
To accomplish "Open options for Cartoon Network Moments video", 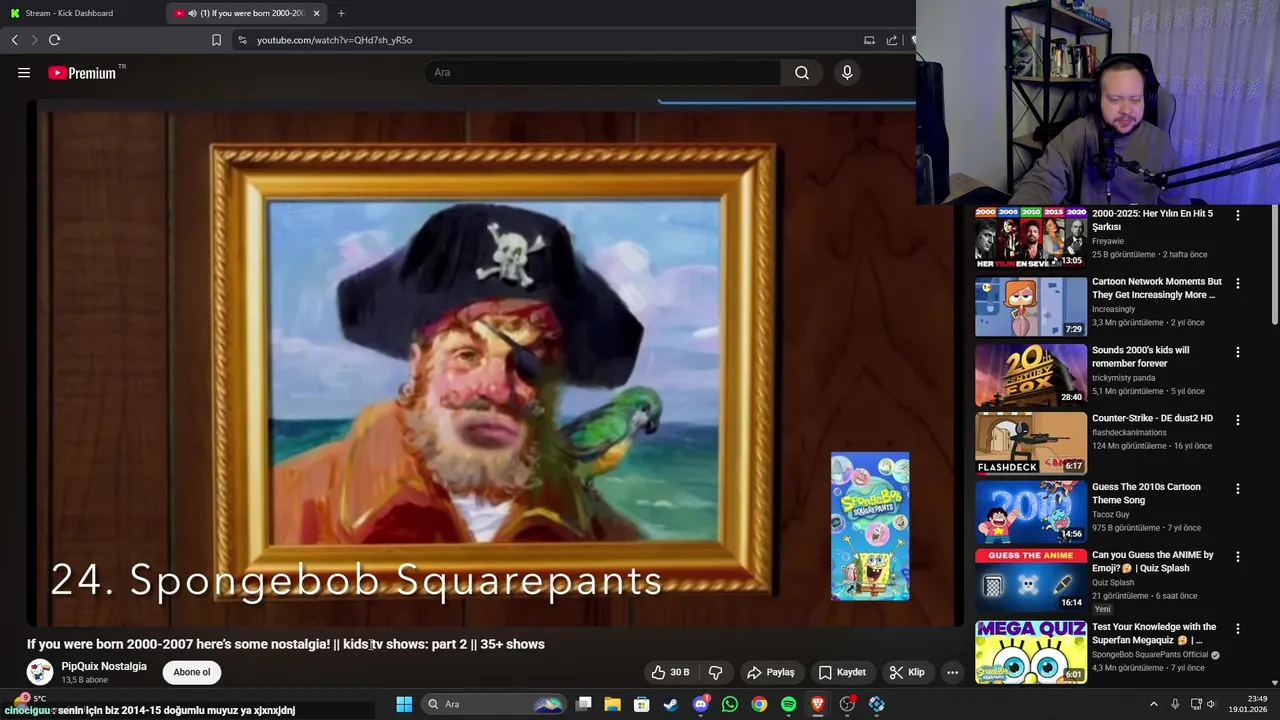I will point(1238,283).
